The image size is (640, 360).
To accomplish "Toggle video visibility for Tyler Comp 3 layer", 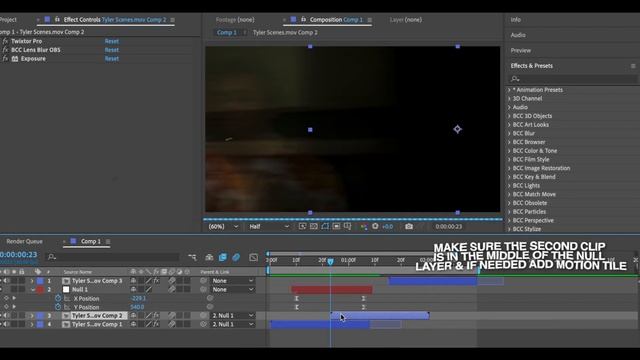I will pos(1,281).
